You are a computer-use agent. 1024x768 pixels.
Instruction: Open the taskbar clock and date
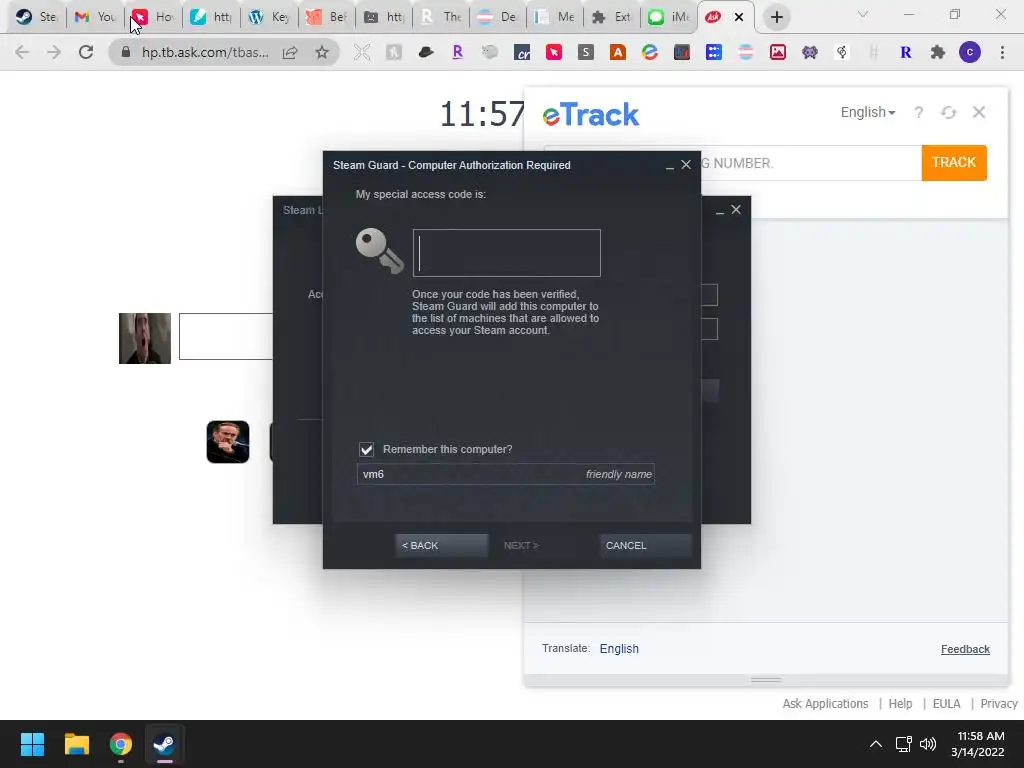click(x=977, y=744)
